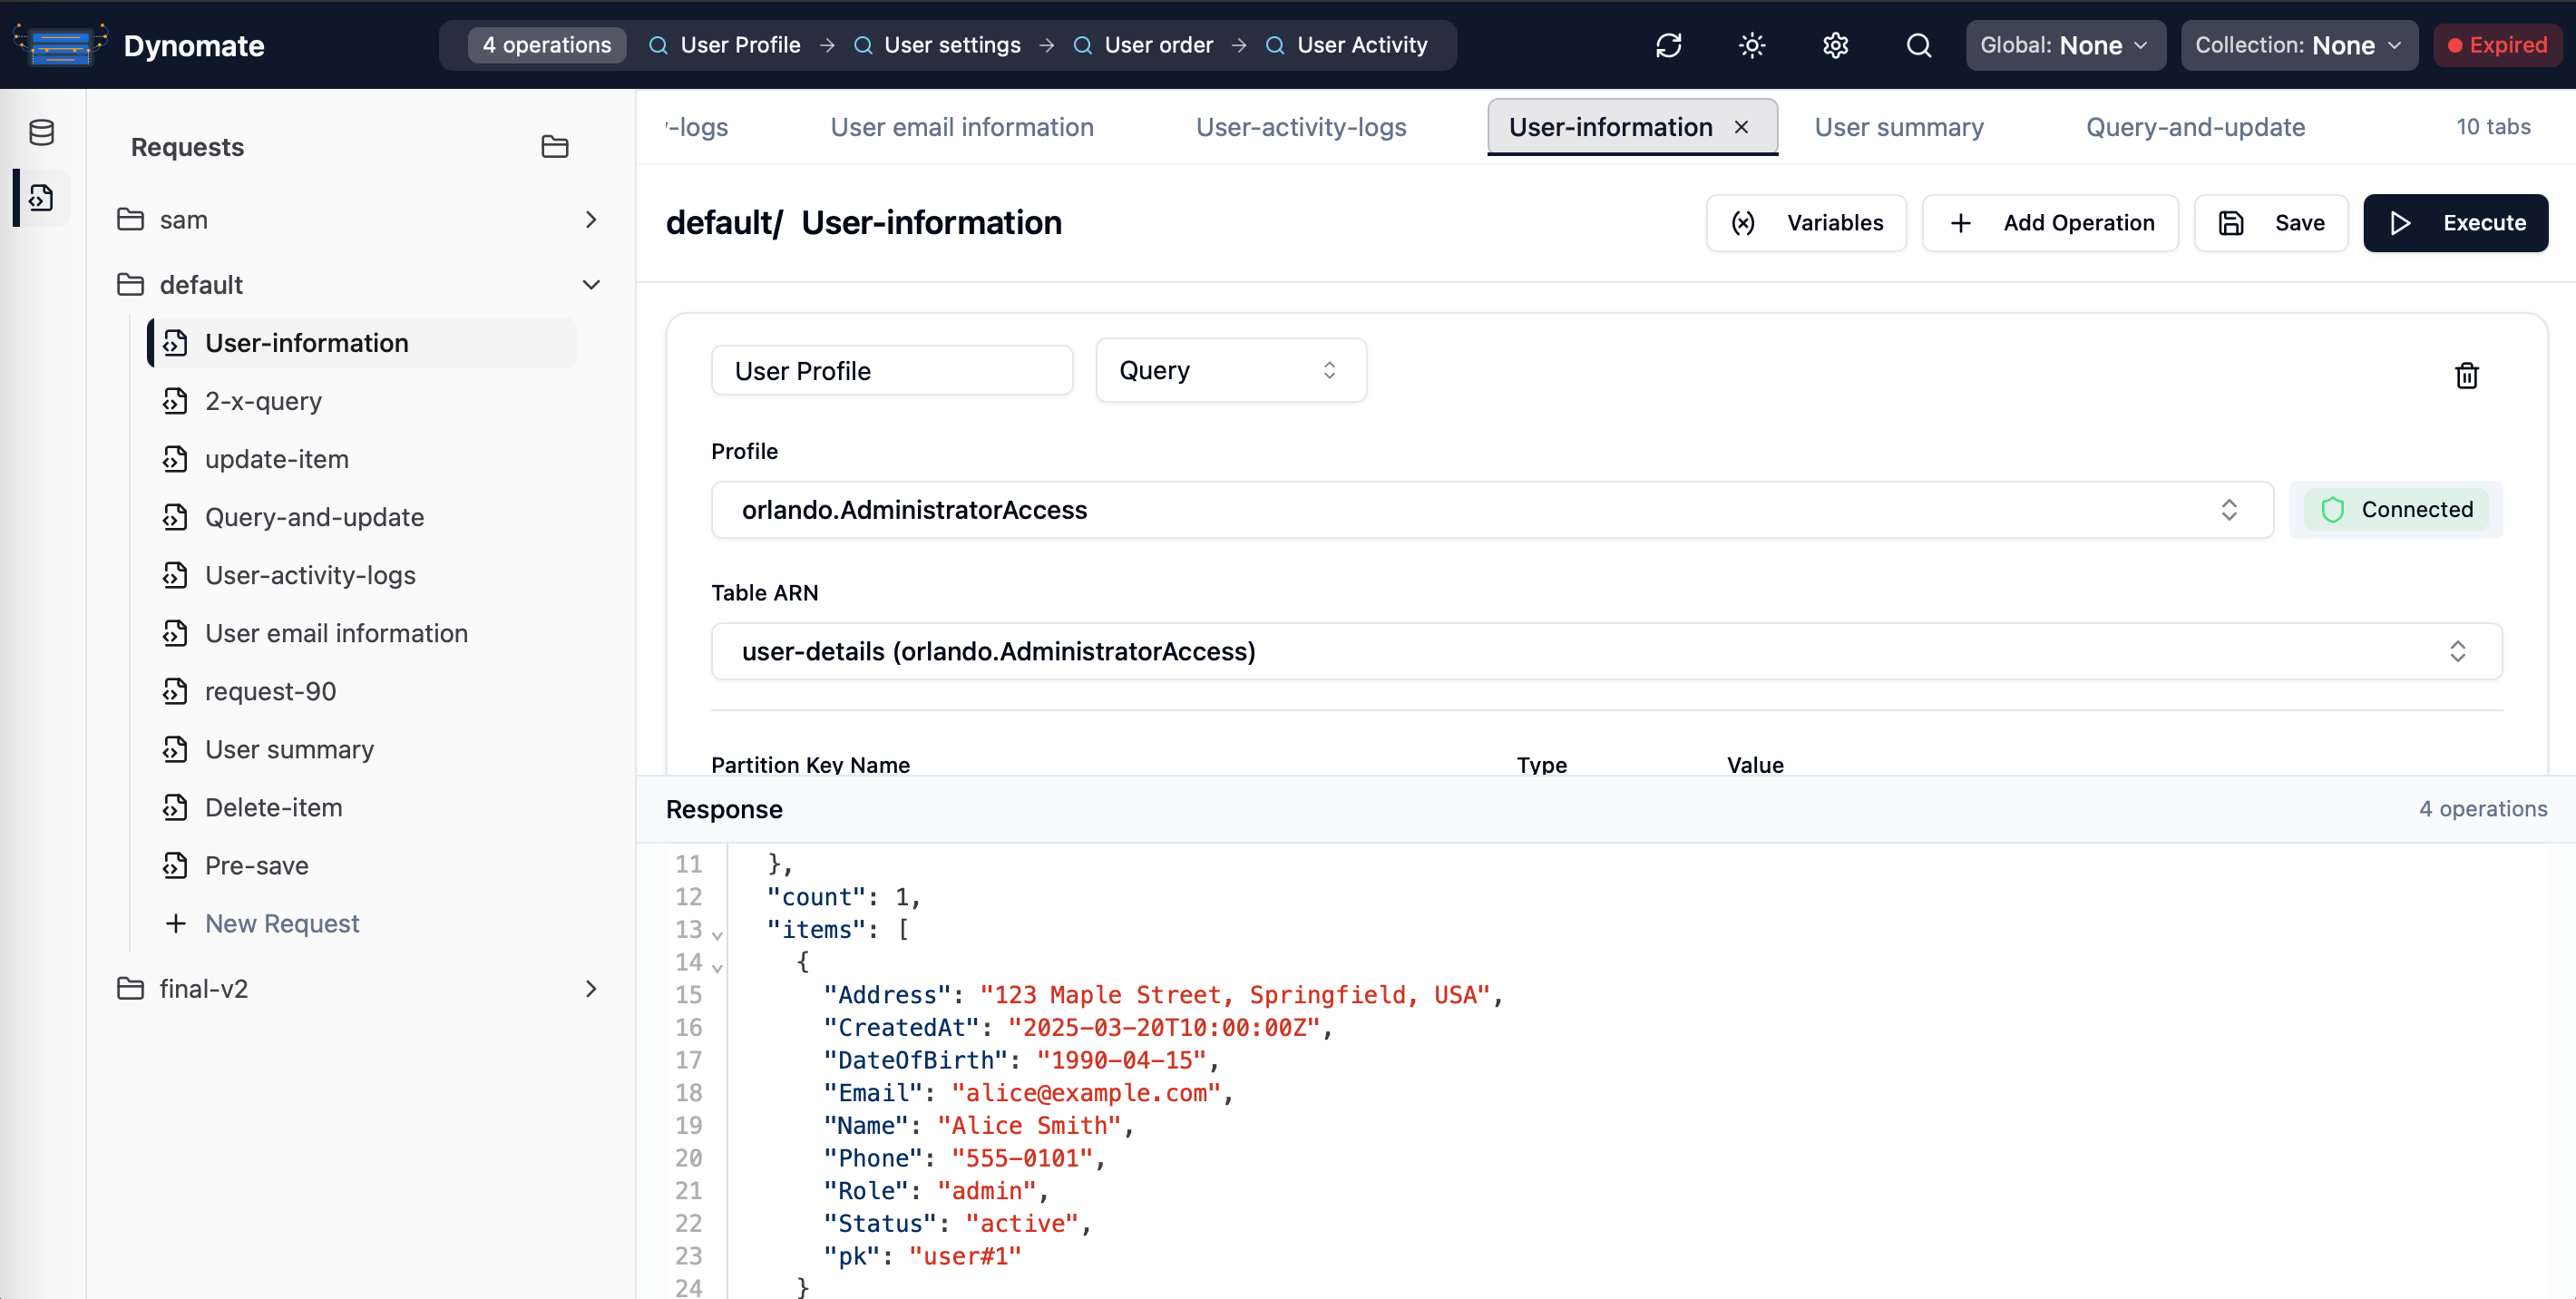Open search magnifier icon in top bar
Screen dimensions: 2576x1299
[x=1918, y=45]
